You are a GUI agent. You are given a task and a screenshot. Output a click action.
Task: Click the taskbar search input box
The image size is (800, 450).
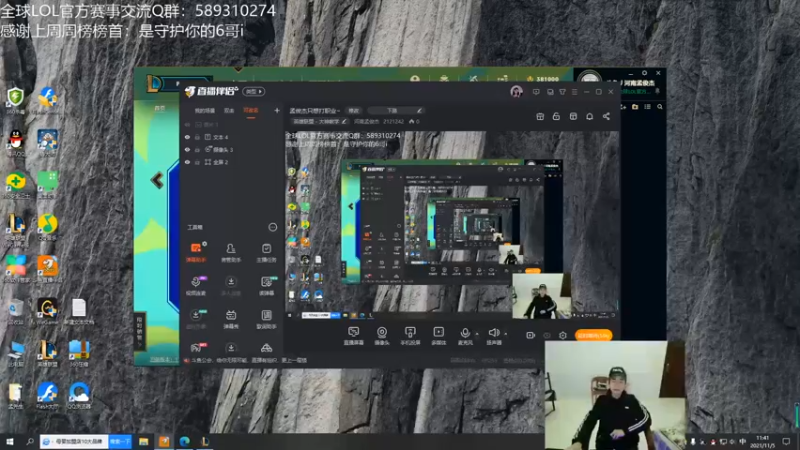tap(74, 441)
